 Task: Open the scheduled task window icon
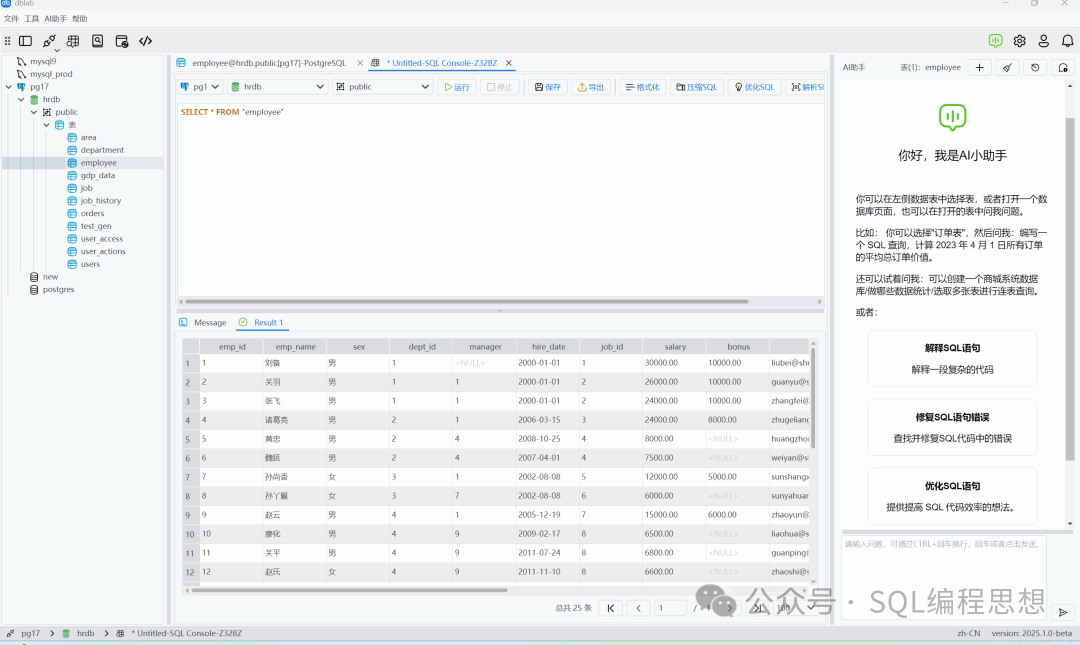coord(122,41)
